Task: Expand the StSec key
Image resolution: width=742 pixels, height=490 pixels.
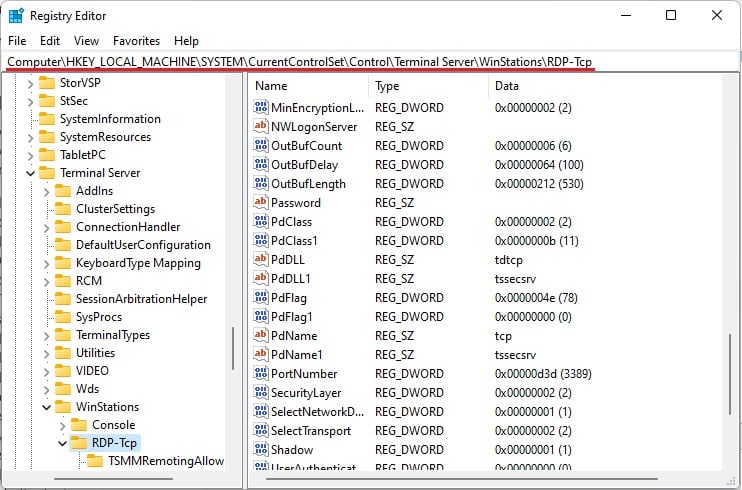Action: coord(30,102)
